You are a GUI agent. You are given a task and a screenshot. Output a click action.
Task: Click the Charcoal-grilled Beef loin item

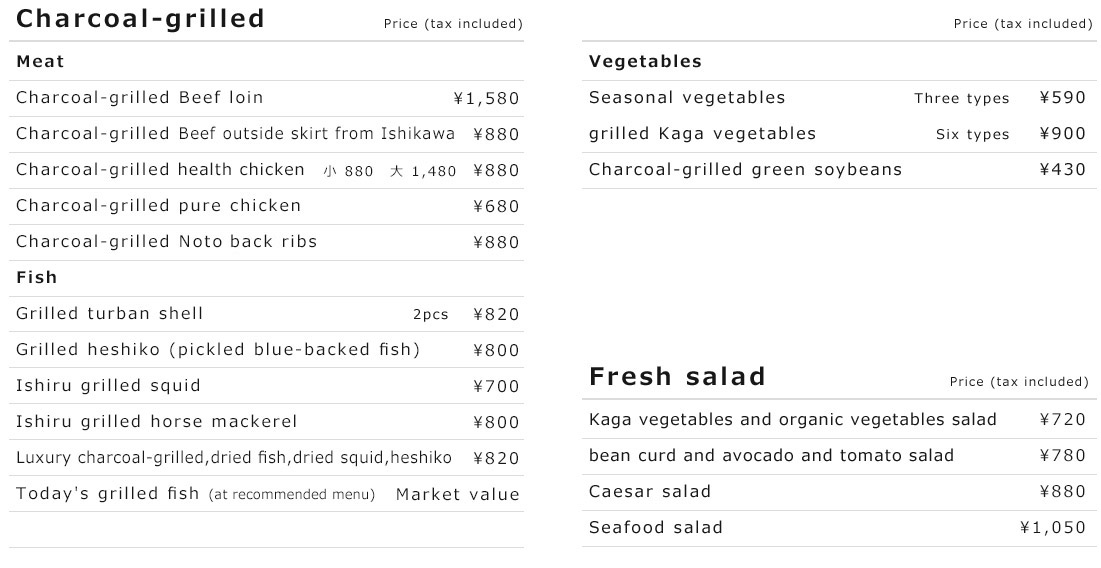pyautogui.click(x=140, y=98)
